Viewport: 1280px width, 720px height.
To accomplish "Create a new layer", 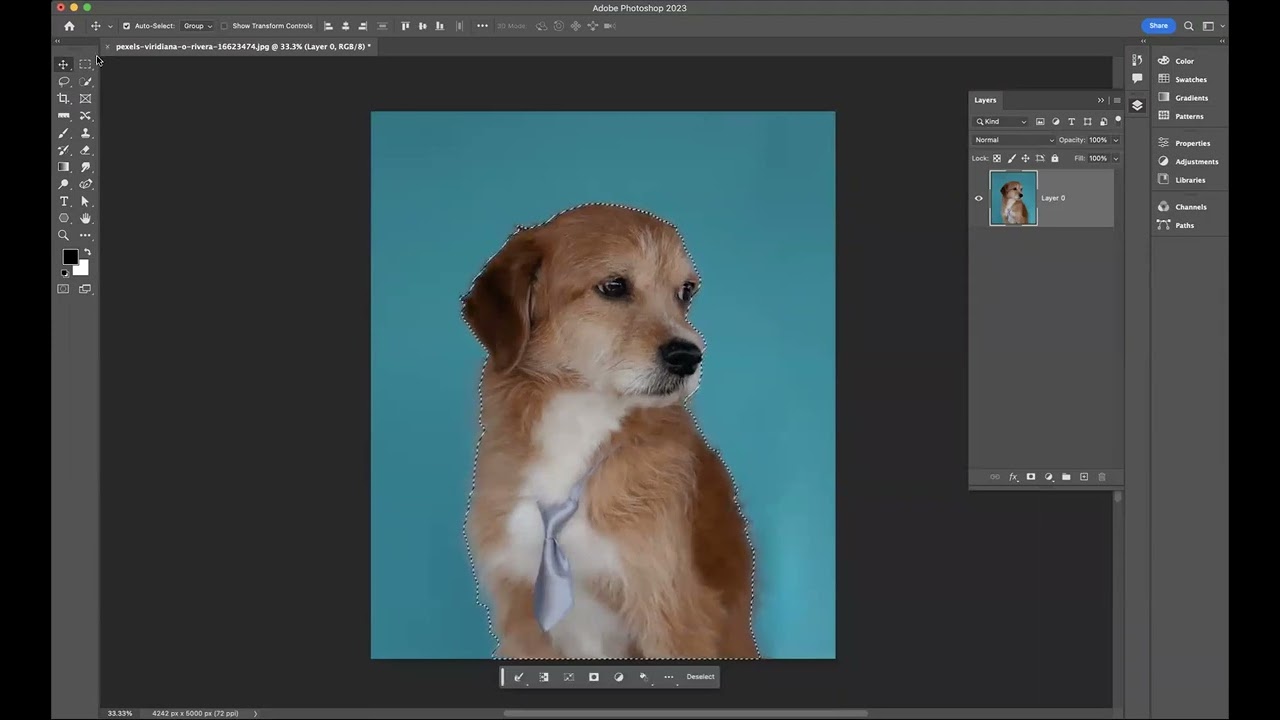I will pyautogui.click(x=1084, y=477).
